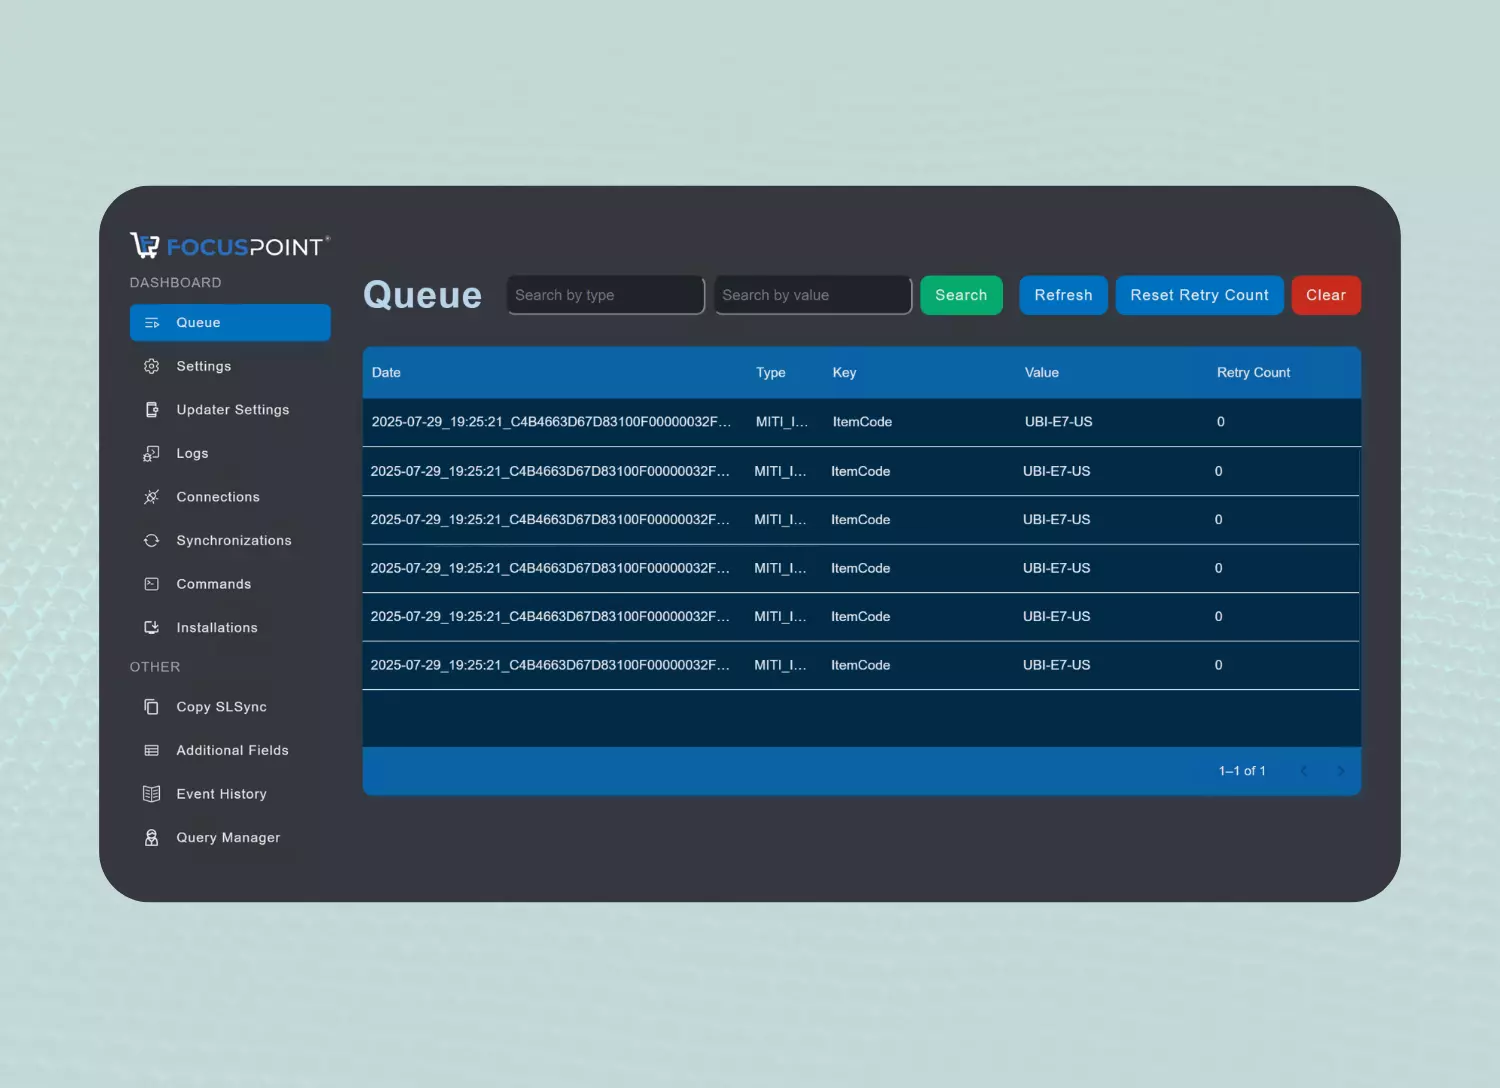The width and height of the screenshot is (1500, 1088).
Task: Click the Search by type field
Action: point(605,295)
